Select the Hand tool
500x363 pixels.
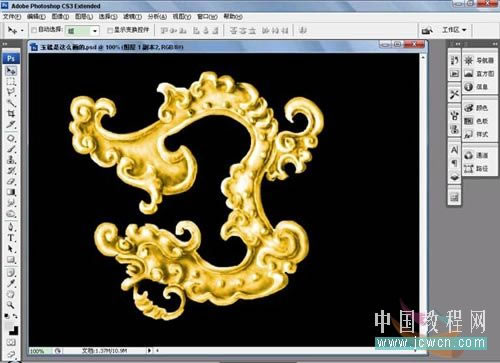(11, 294)
